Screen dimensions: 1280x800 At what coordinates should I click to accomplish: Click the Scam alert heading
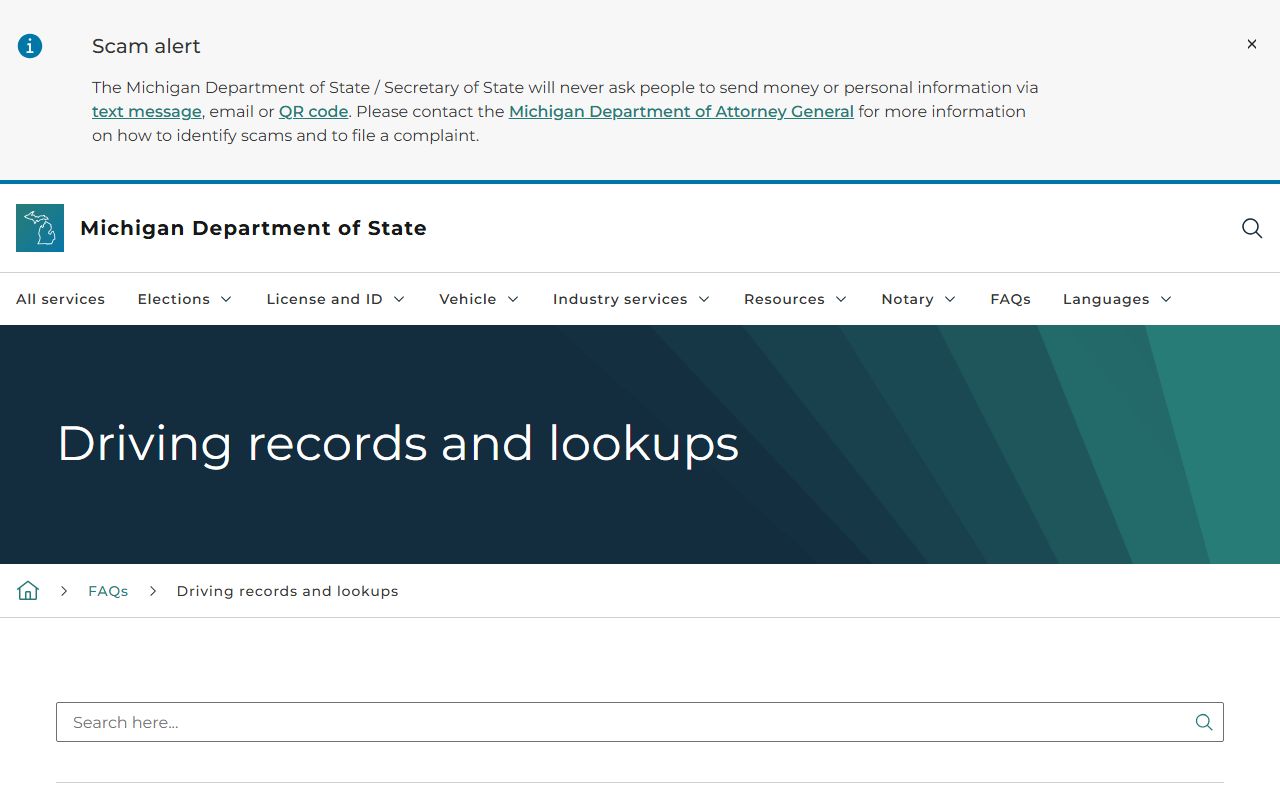coord(146,46)
